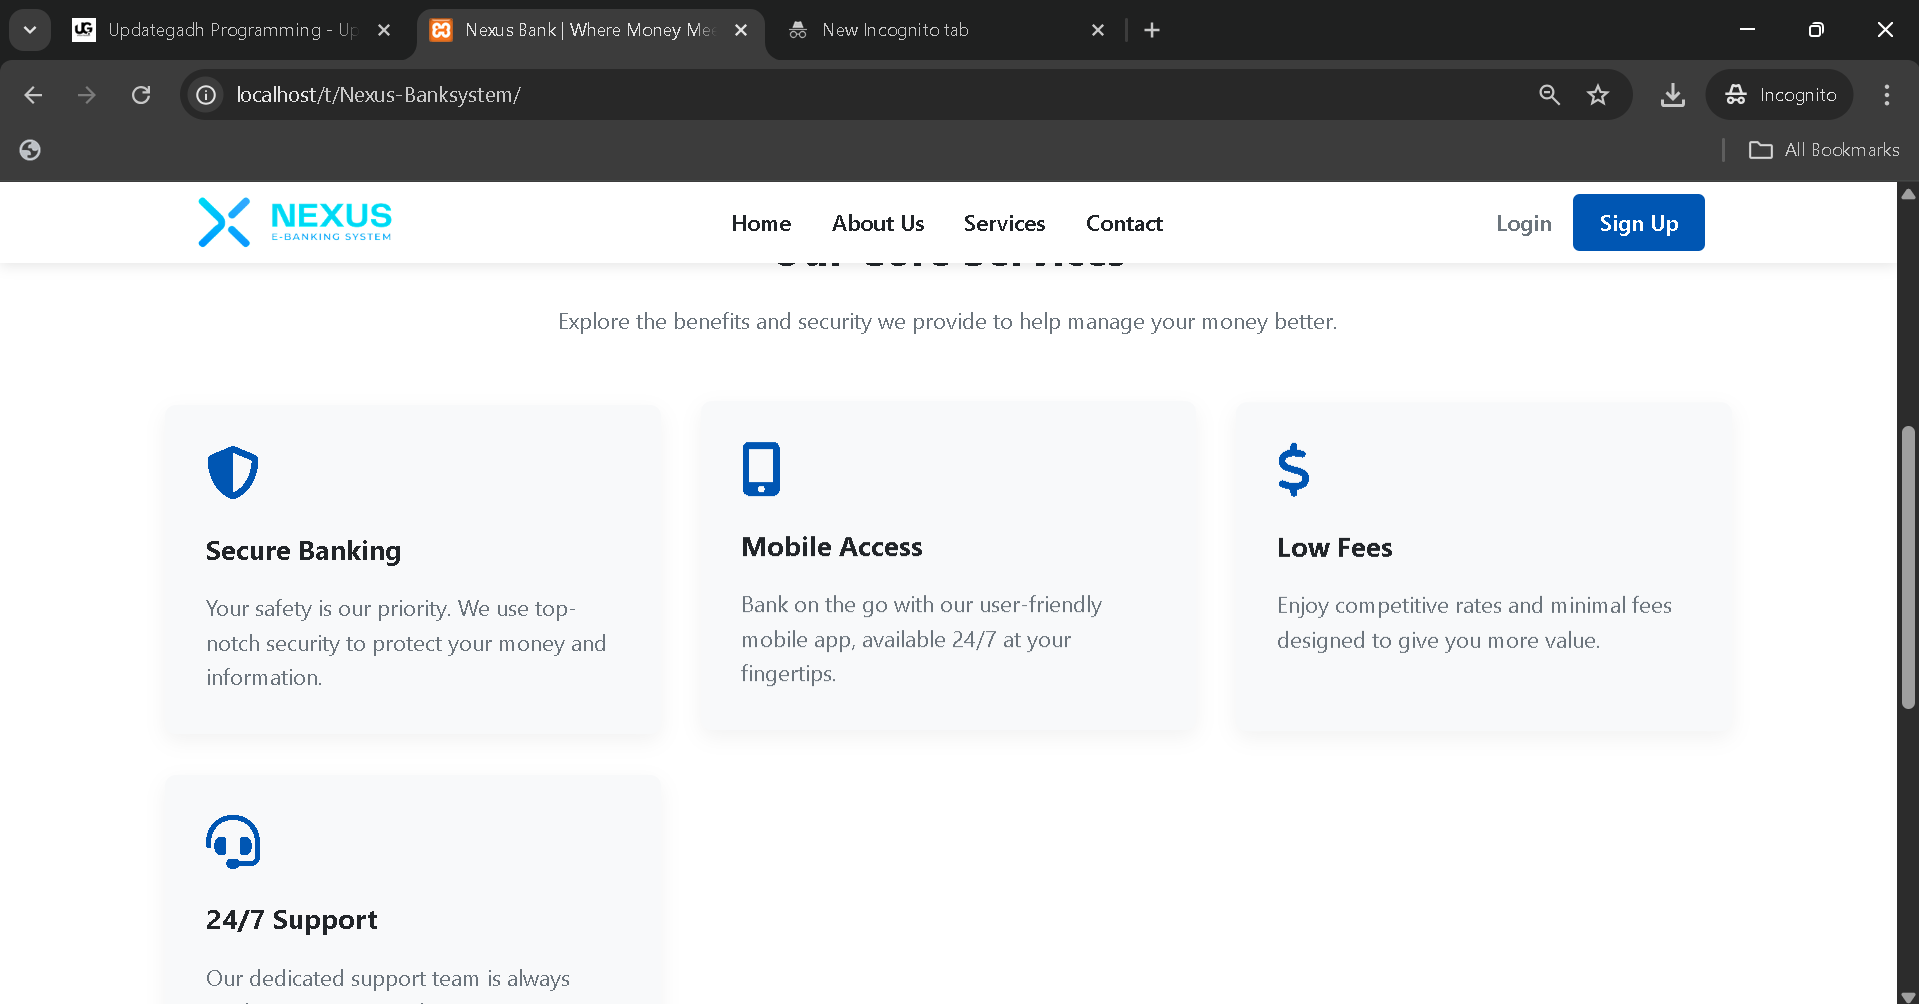Open the All Bookmarks folder

(1824, 150)
